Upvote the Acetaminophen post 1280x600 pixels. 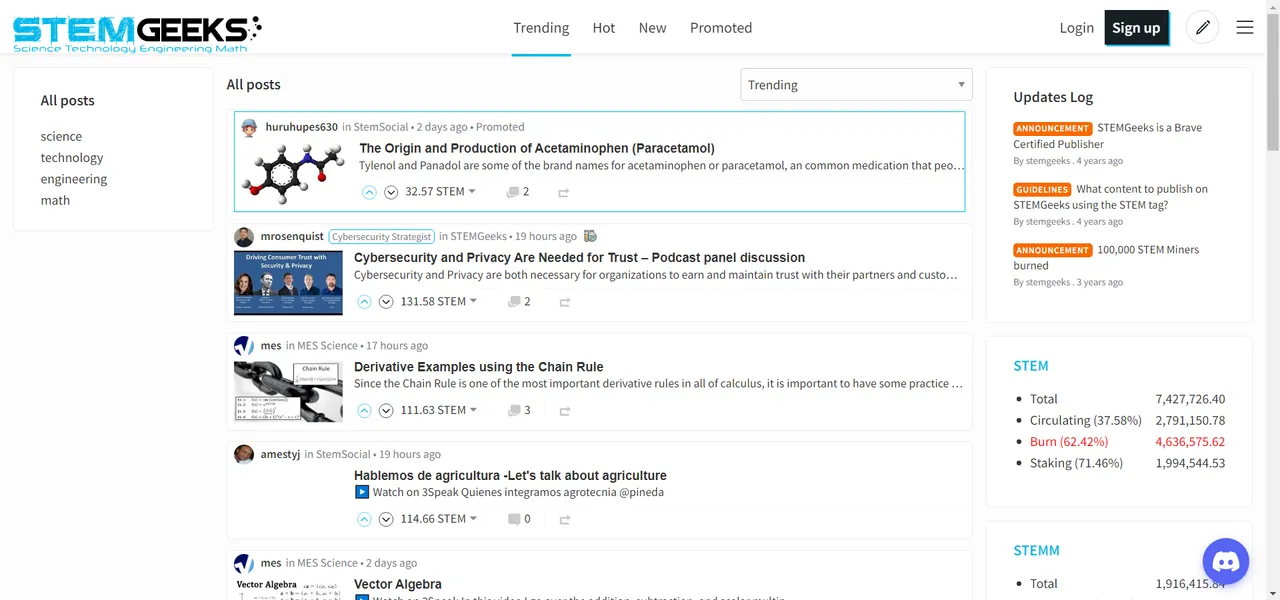pos(369,192)
